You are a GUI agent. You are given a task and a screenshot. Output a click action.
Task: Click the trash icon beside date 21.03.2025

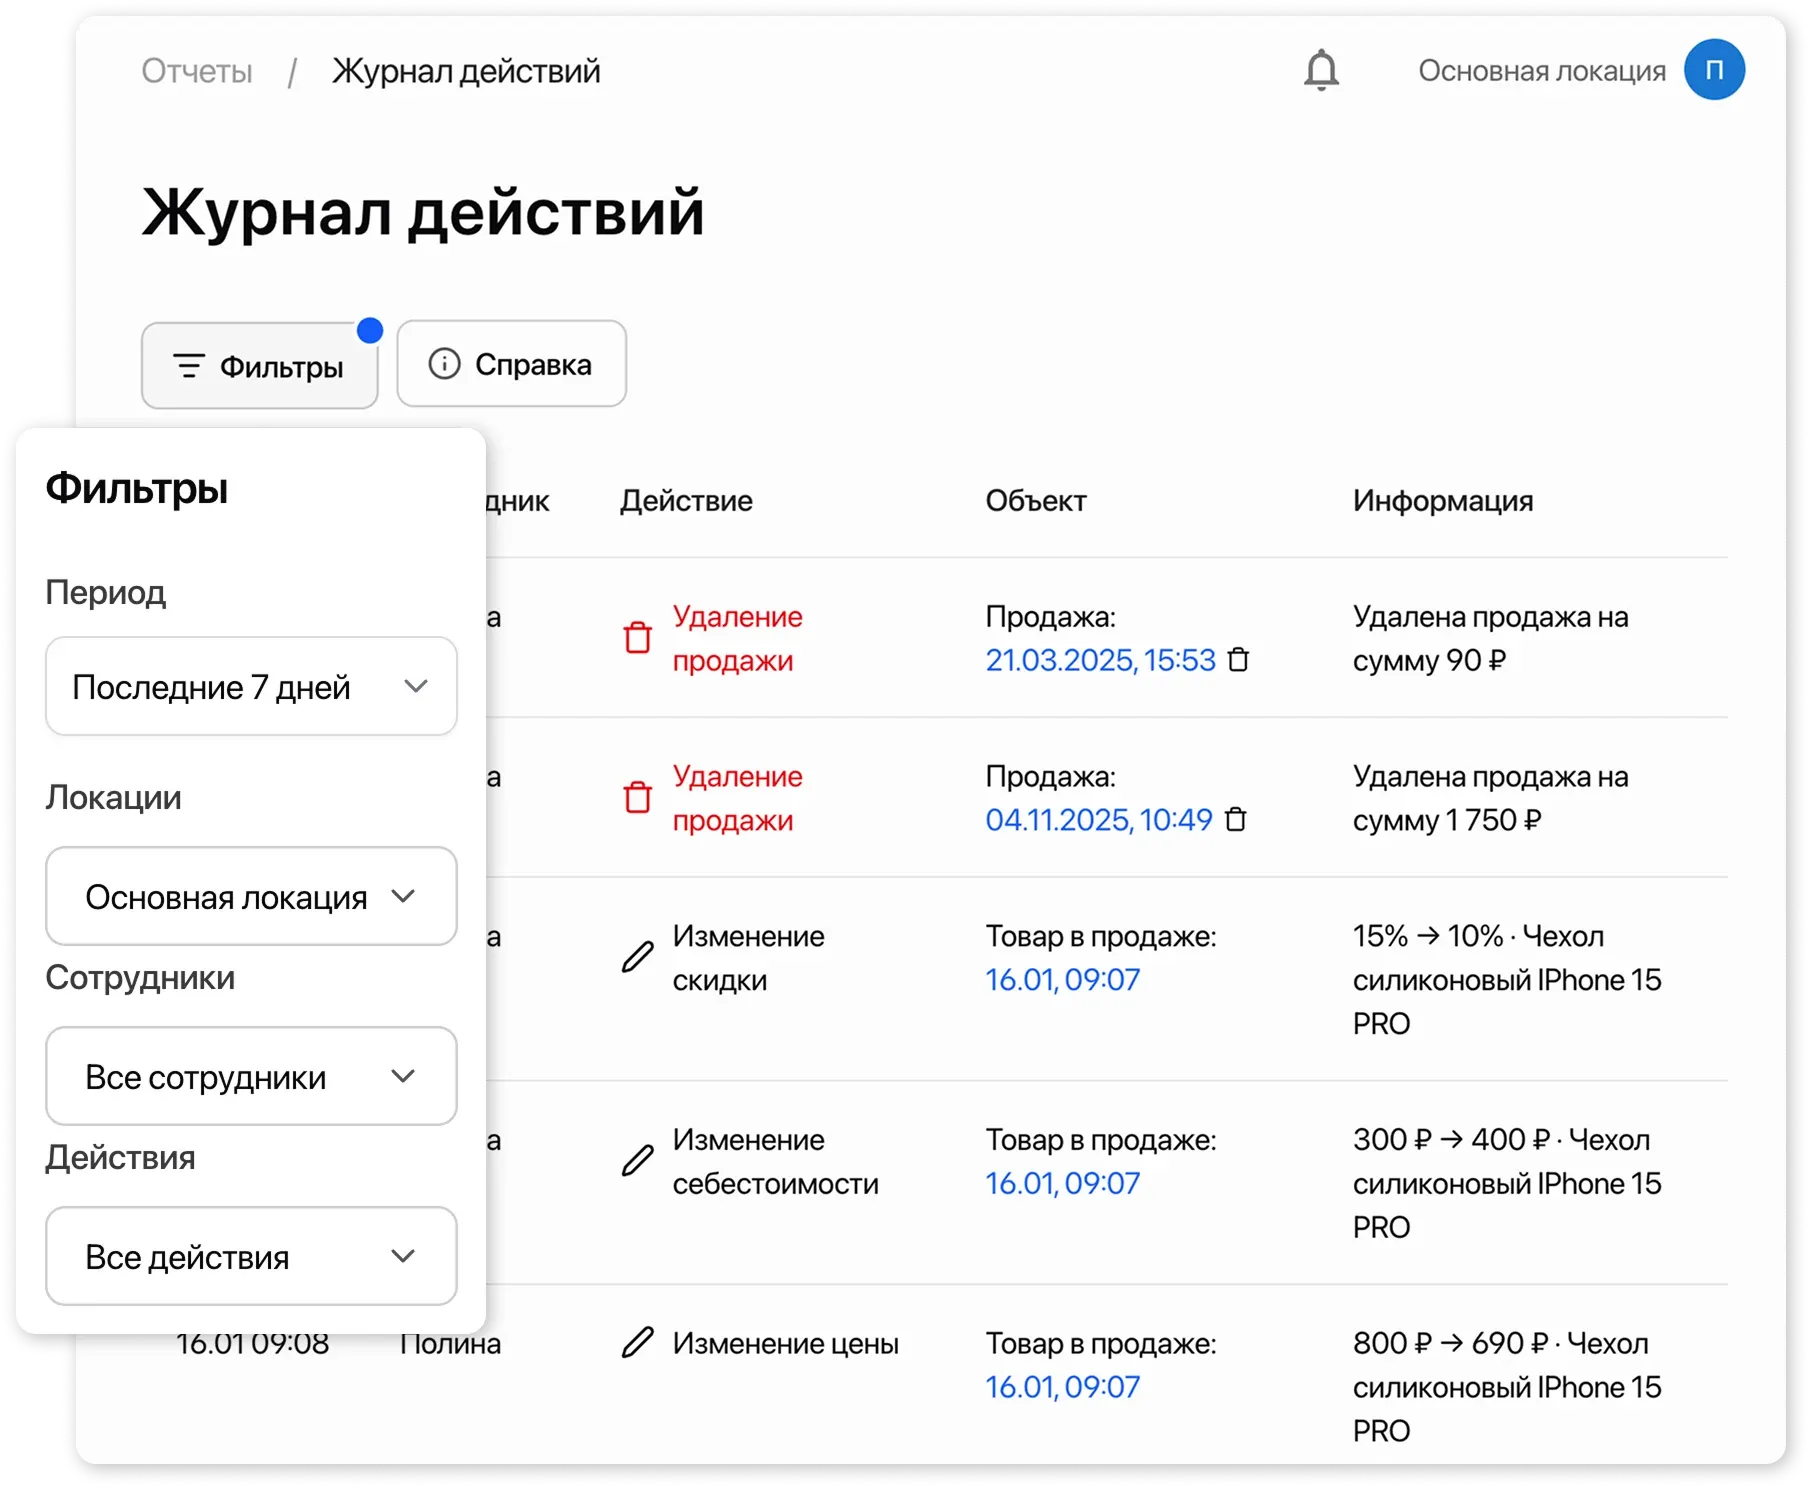[x=1240, y=661]
